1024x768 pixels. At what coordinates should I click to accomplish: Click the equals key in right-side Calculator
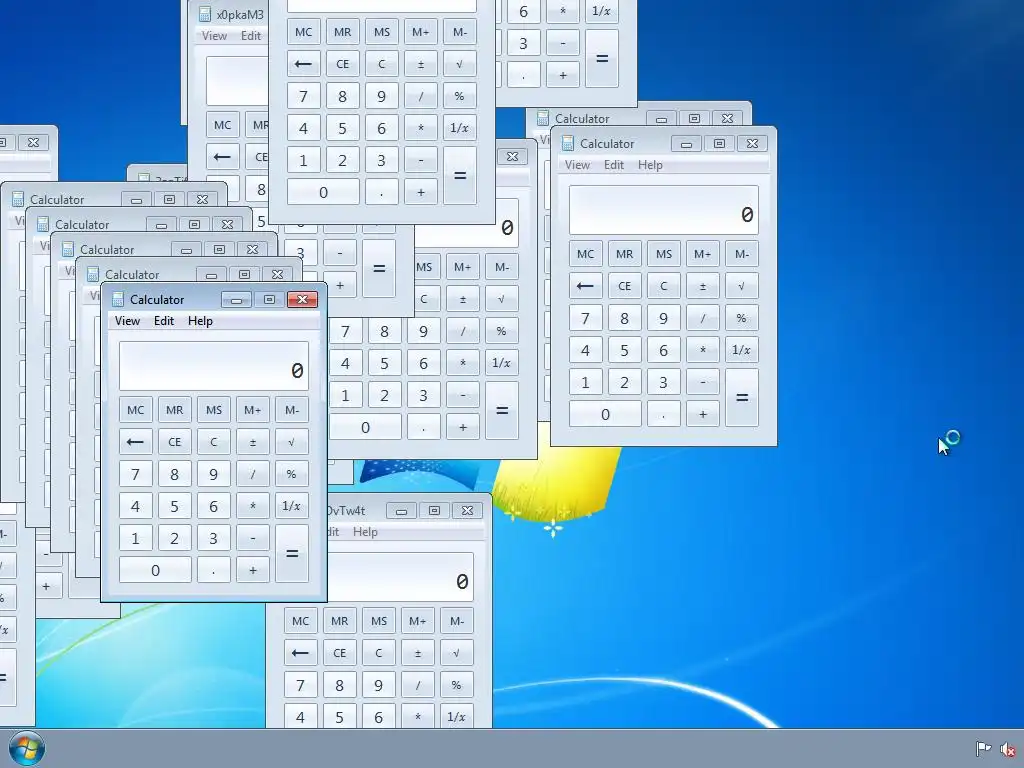pyautogui.click(x=741, y=398)
